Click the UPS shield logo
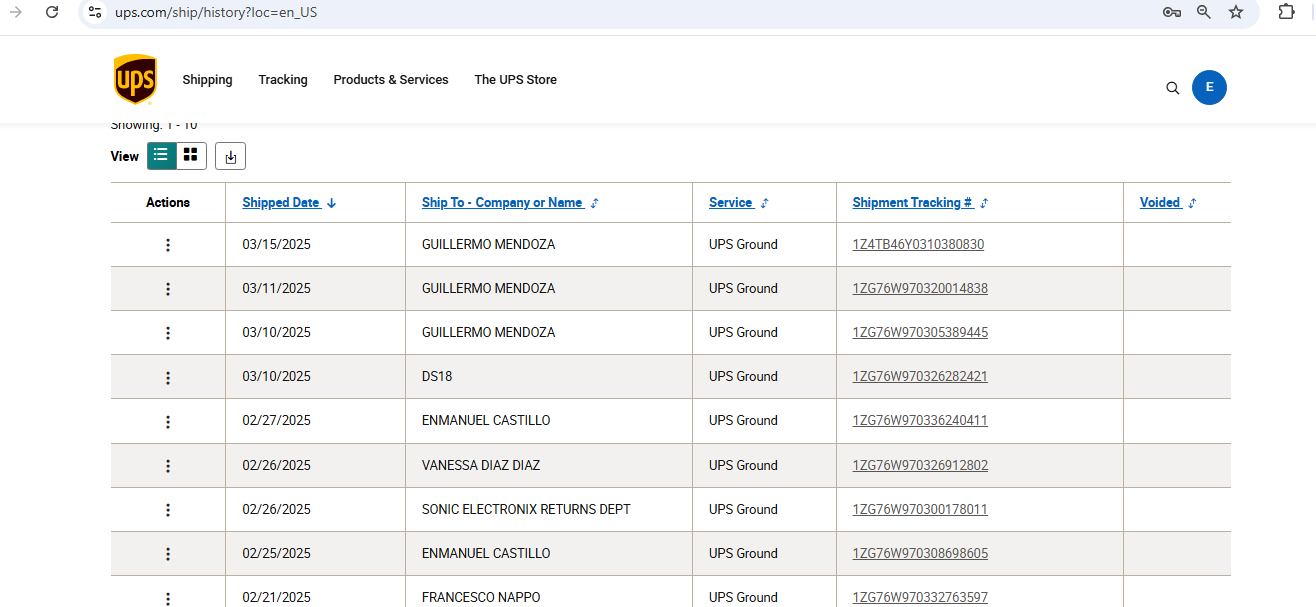Viewport: 1316px width, 607px height. click(135, 80)
